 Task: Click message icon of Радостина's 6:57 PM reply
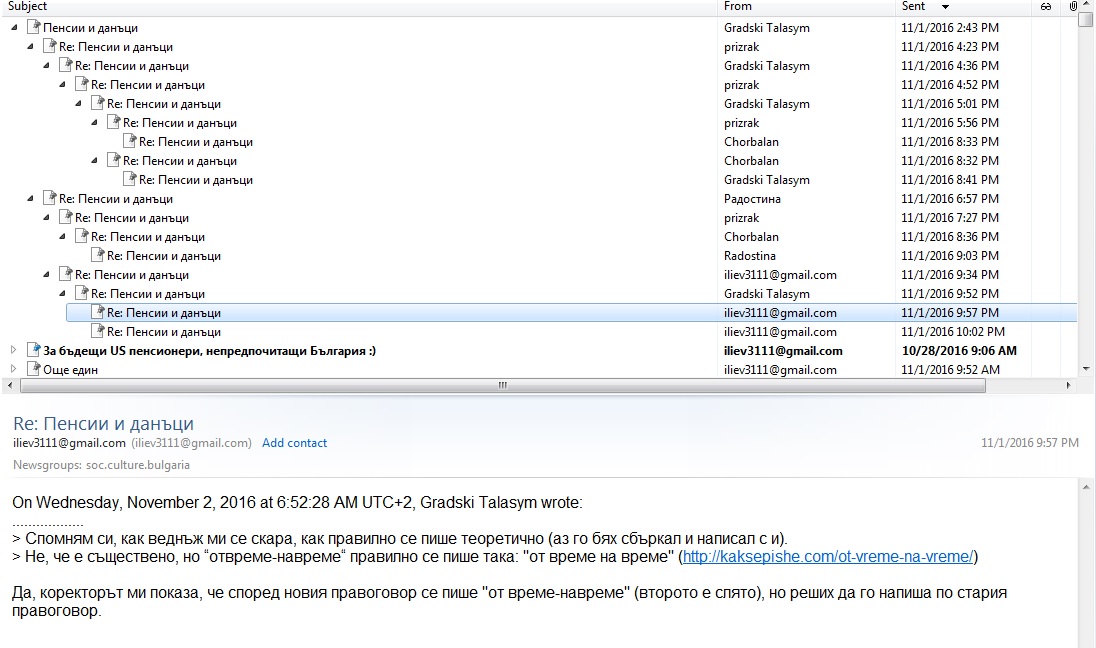49,198
